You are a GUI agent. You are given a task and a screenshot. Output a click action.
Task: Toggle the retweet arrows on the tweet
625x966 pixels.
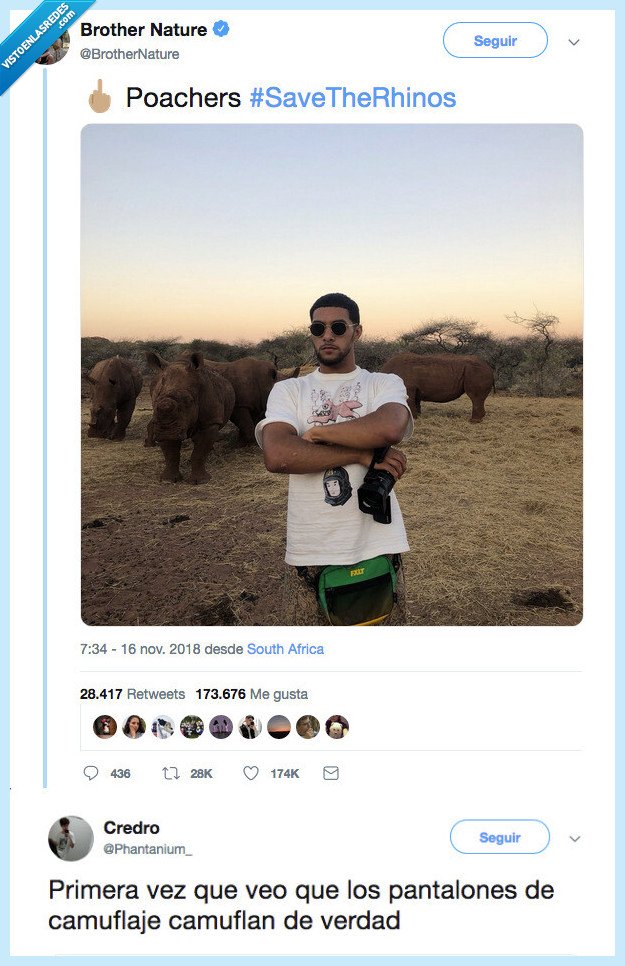point(169,772)
